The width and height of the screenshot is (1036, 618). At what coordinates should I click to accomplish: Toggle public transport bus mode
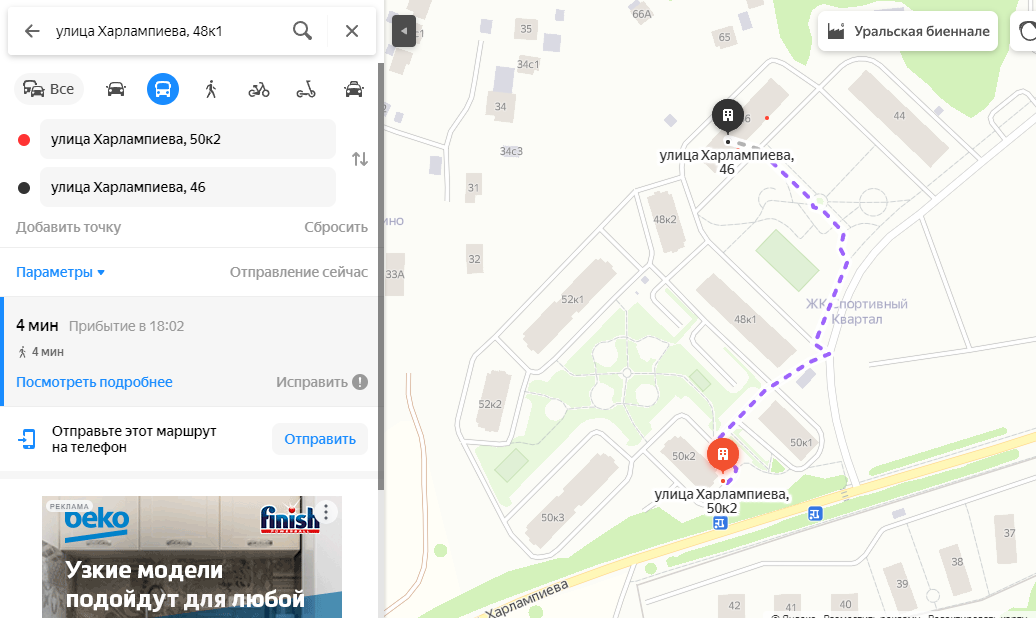(x=163, y=89)
